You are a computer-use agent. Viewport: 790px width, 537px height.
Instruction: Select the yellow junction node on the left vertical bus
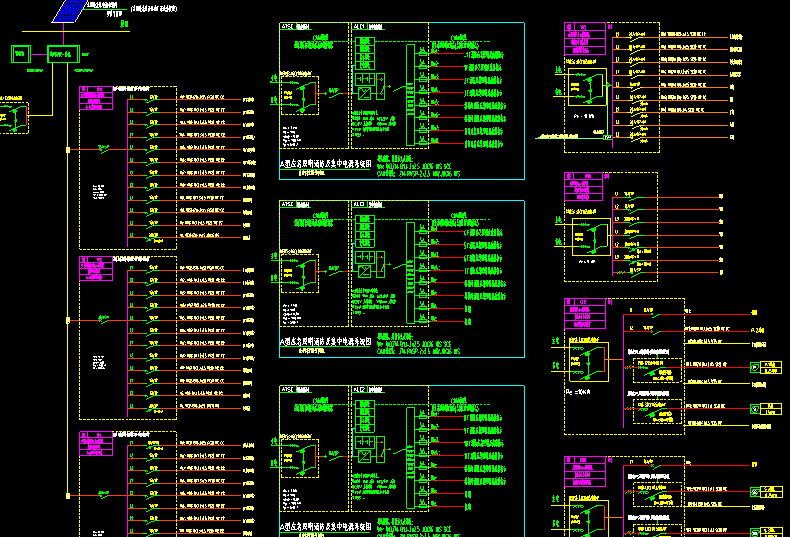pos(67,149)
